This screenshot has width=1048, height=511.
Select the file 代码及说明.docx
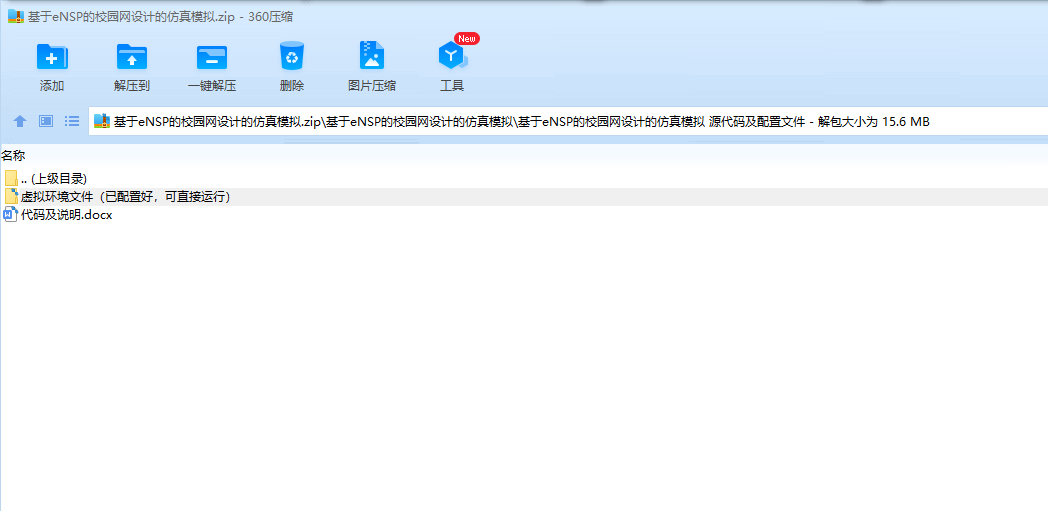(67, 215)
